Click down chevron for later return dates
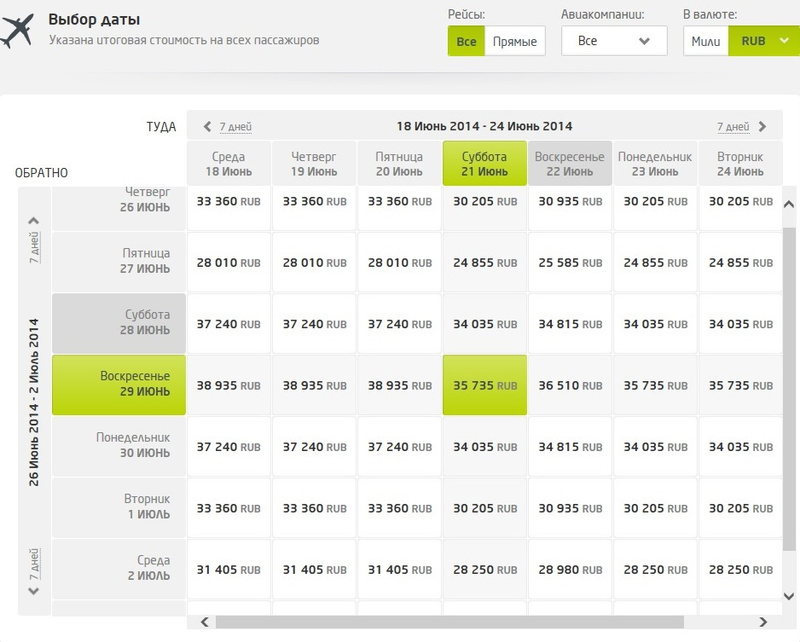This screenshot has width=800, height=642. [x=34, y=590]
